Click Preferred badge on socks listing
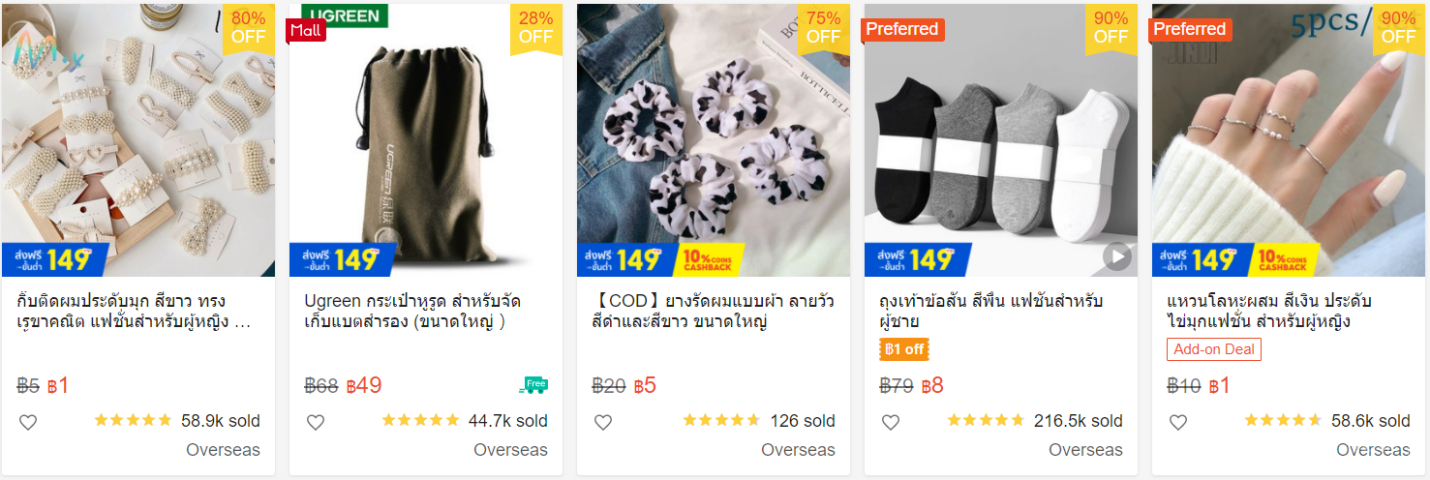 tap(902, 29)
